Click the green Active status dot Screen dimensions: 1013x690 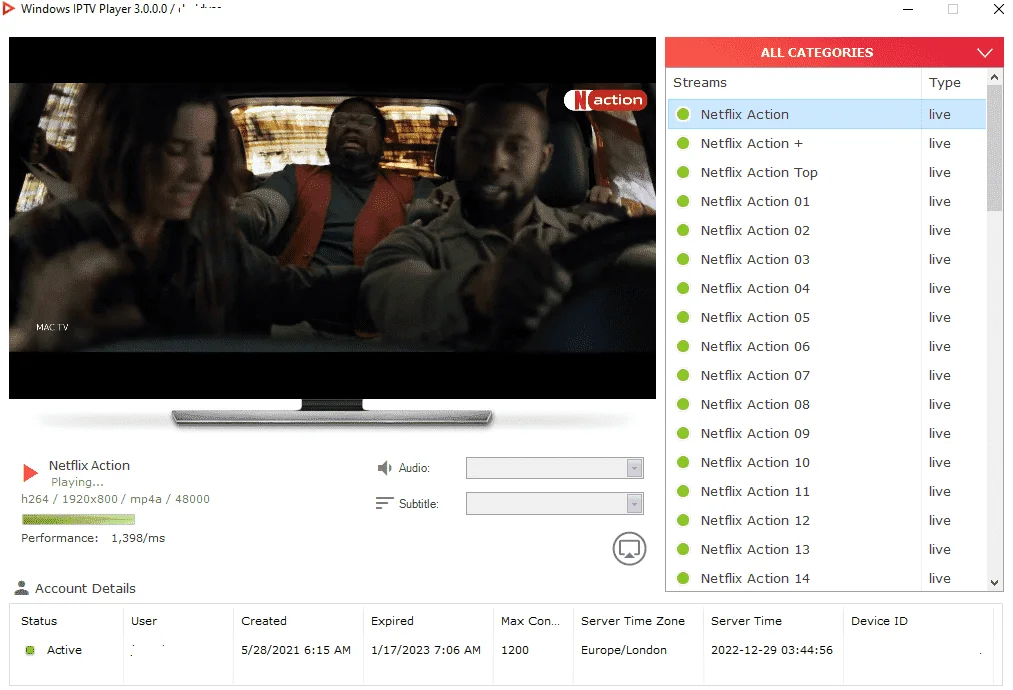30,650
